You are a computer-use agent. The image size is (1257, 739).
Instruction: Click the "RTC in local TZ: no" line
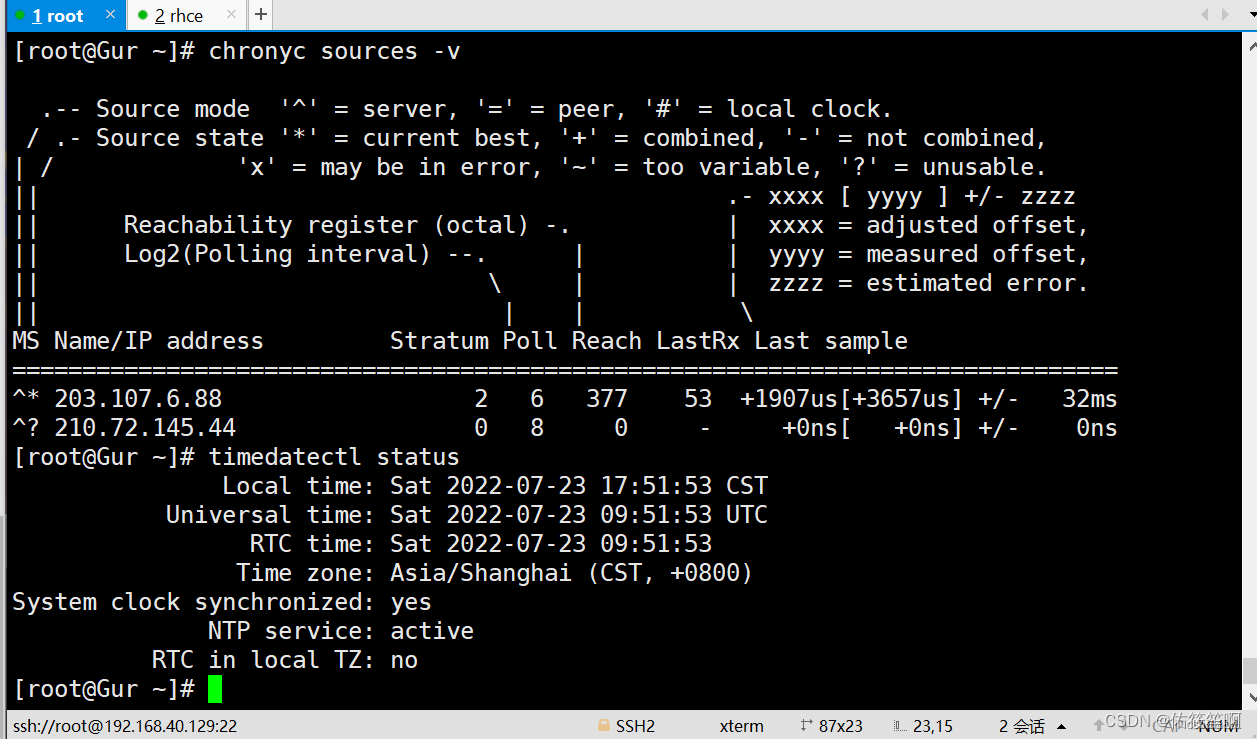[285, 660]
